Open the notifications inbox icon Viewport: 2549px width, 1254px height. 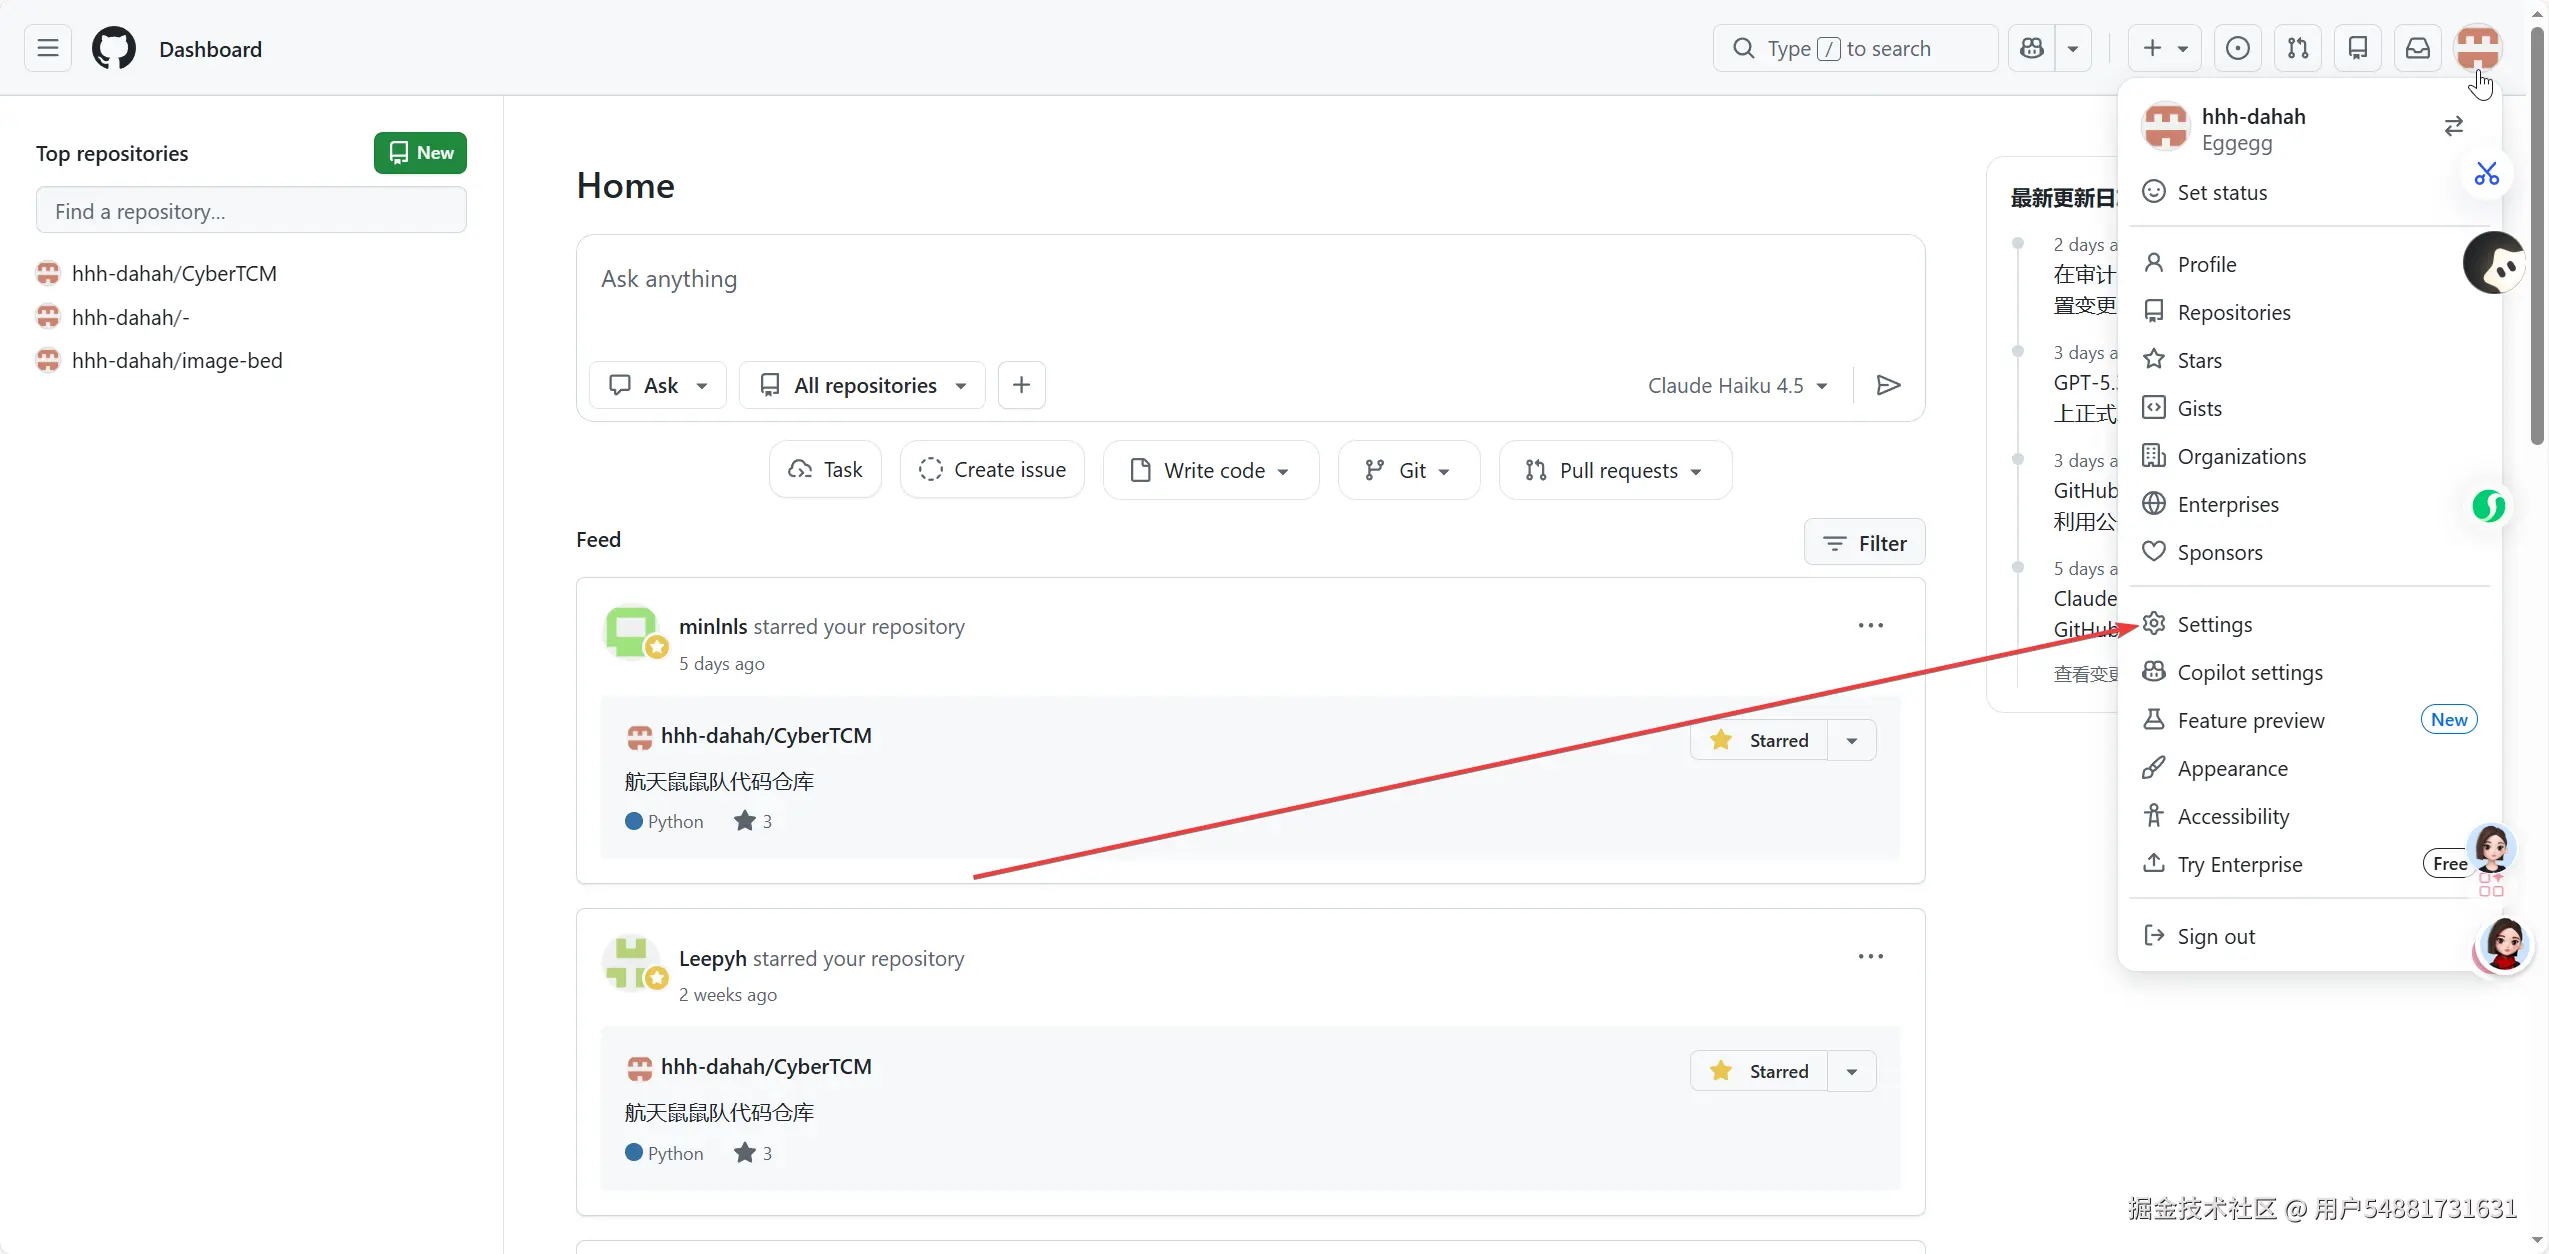pos(2418,48)
